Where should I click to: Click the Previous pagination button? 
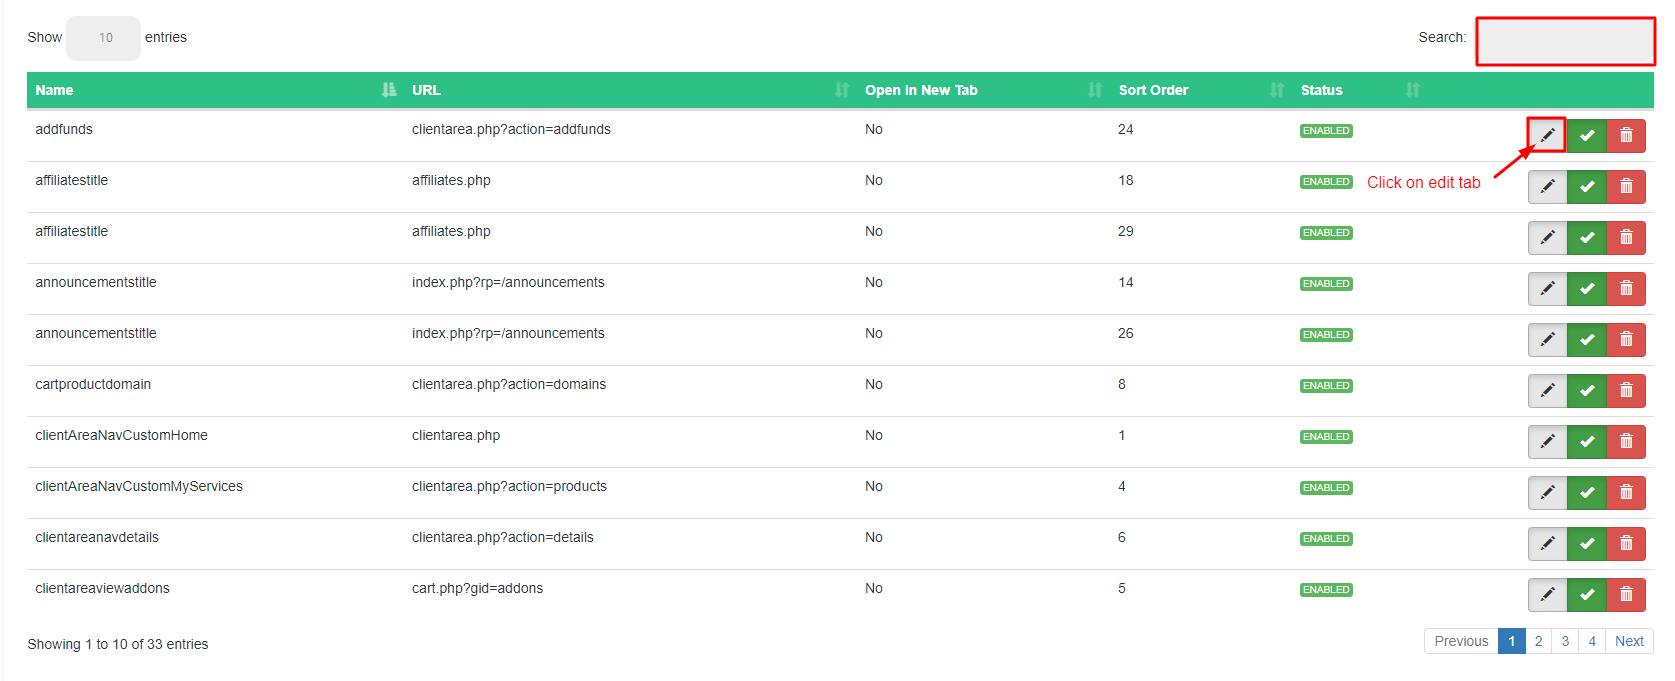pos(1461,641)
